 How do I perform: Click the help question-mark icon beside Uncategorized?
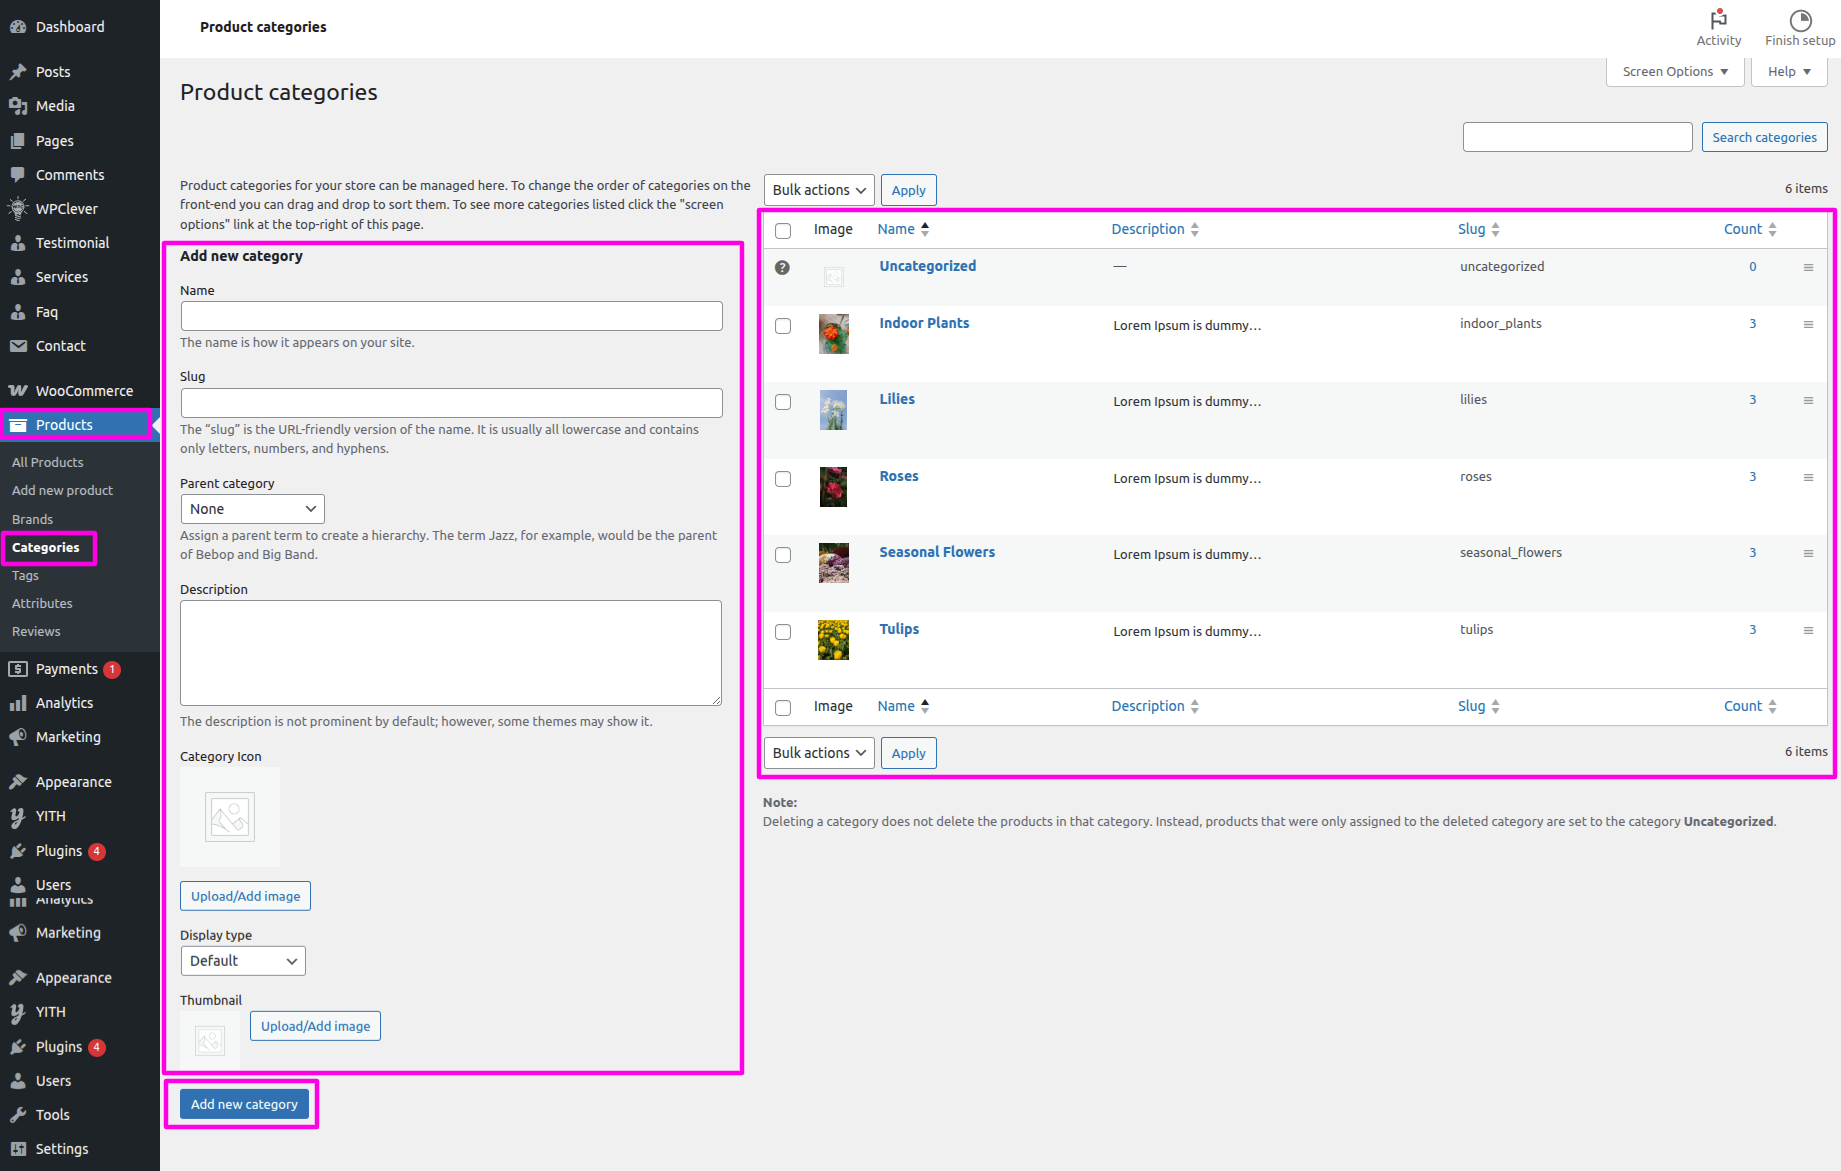(x=782, y=267)
